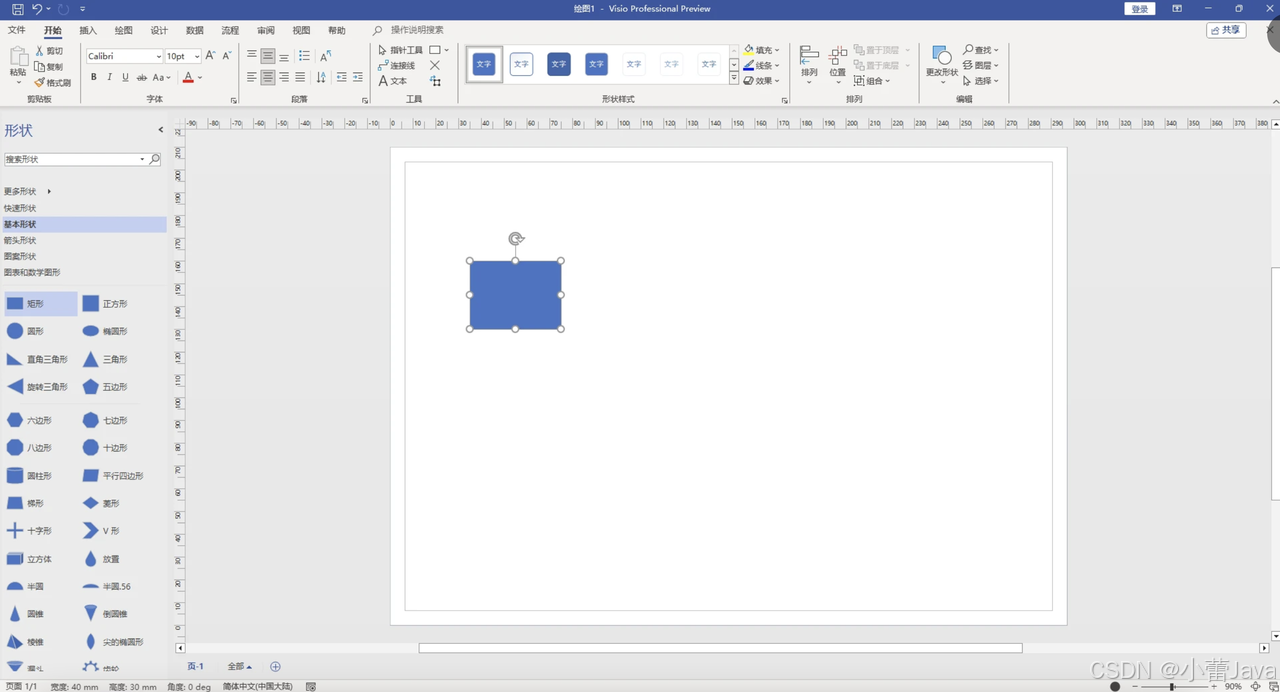This screenshot has height=692, width=1280.
Task: Add the Circle (圆形) shape from stencil
Action: [x=15, y=331]
